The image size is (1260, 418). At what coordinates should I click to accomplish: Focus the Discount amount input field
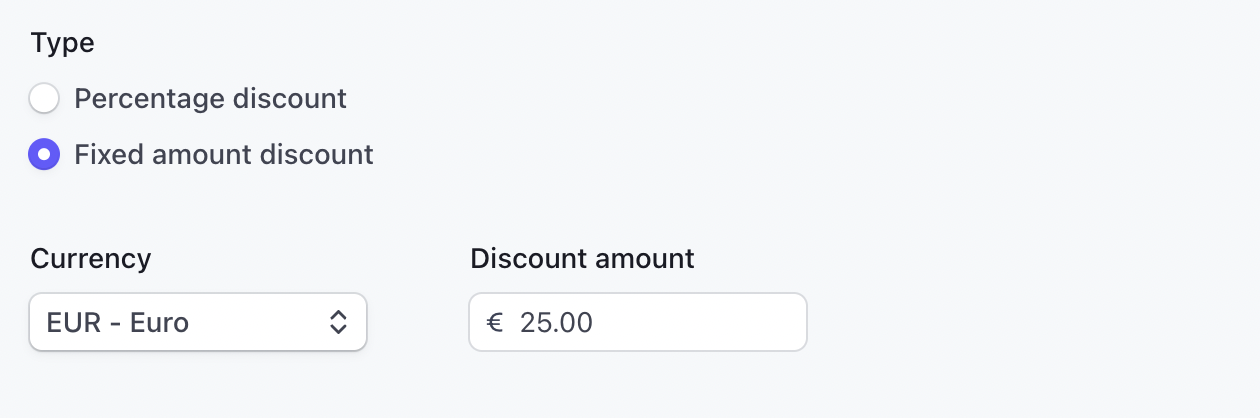point(638,322)
